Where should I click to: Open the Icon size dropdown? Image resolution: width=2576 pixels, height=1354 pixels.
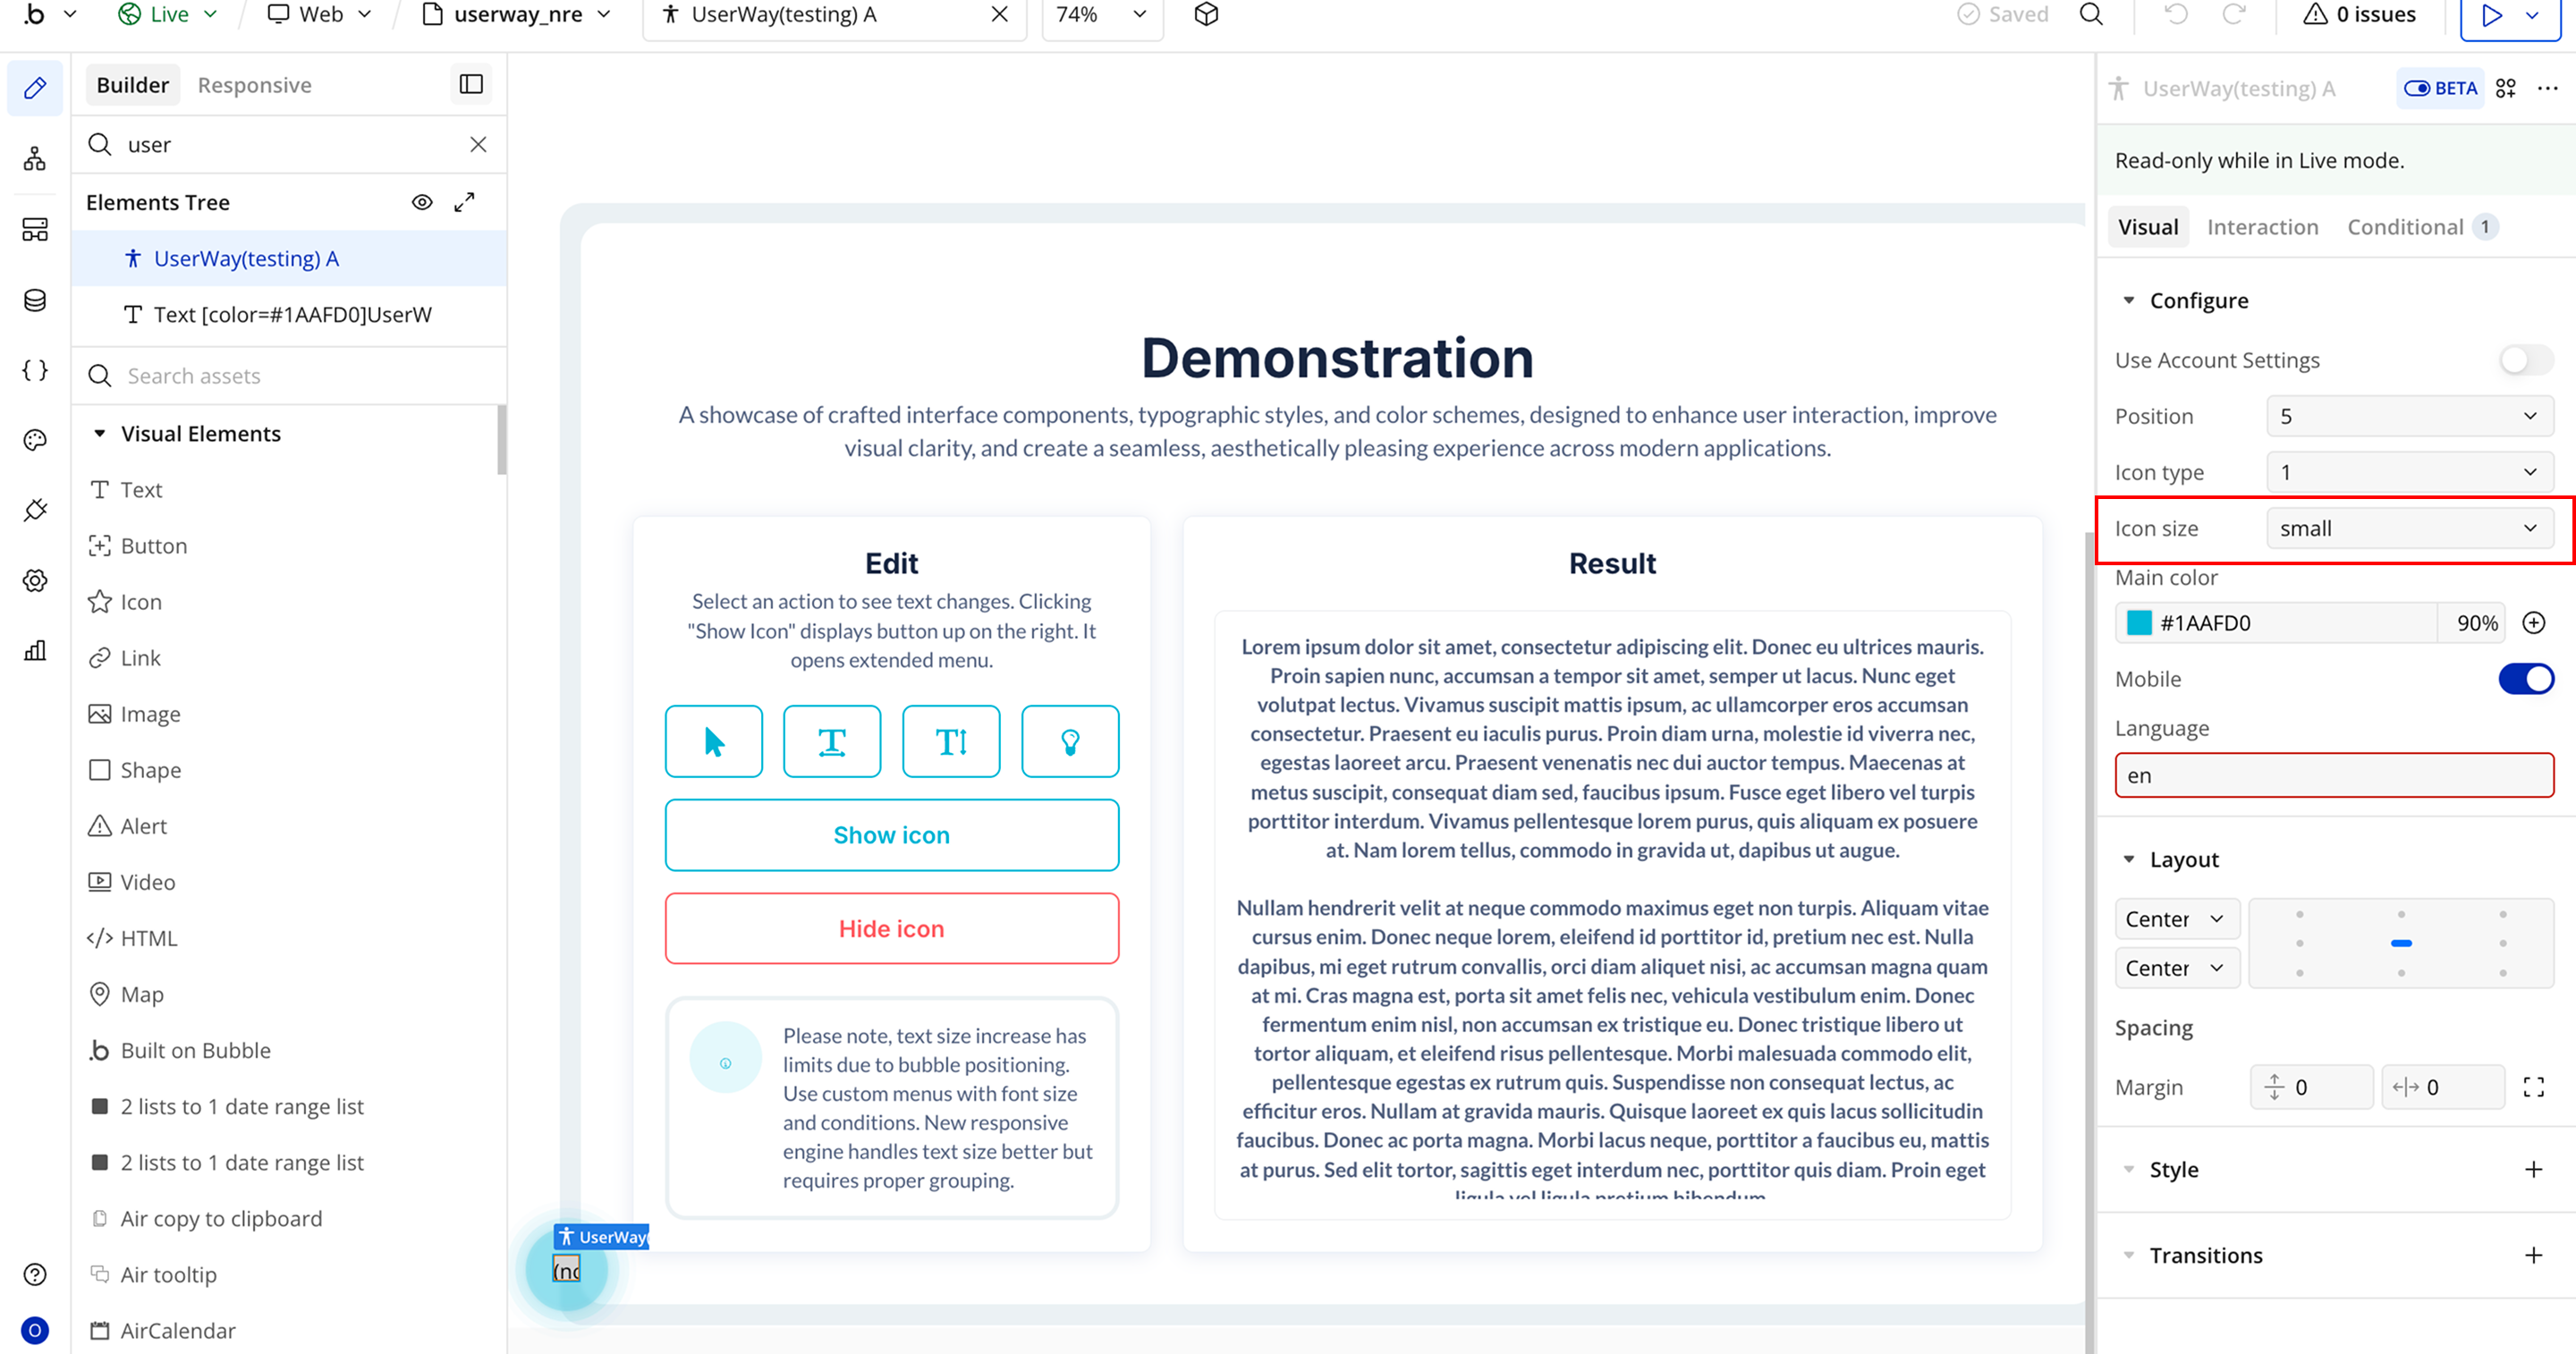pos(2408,528)
